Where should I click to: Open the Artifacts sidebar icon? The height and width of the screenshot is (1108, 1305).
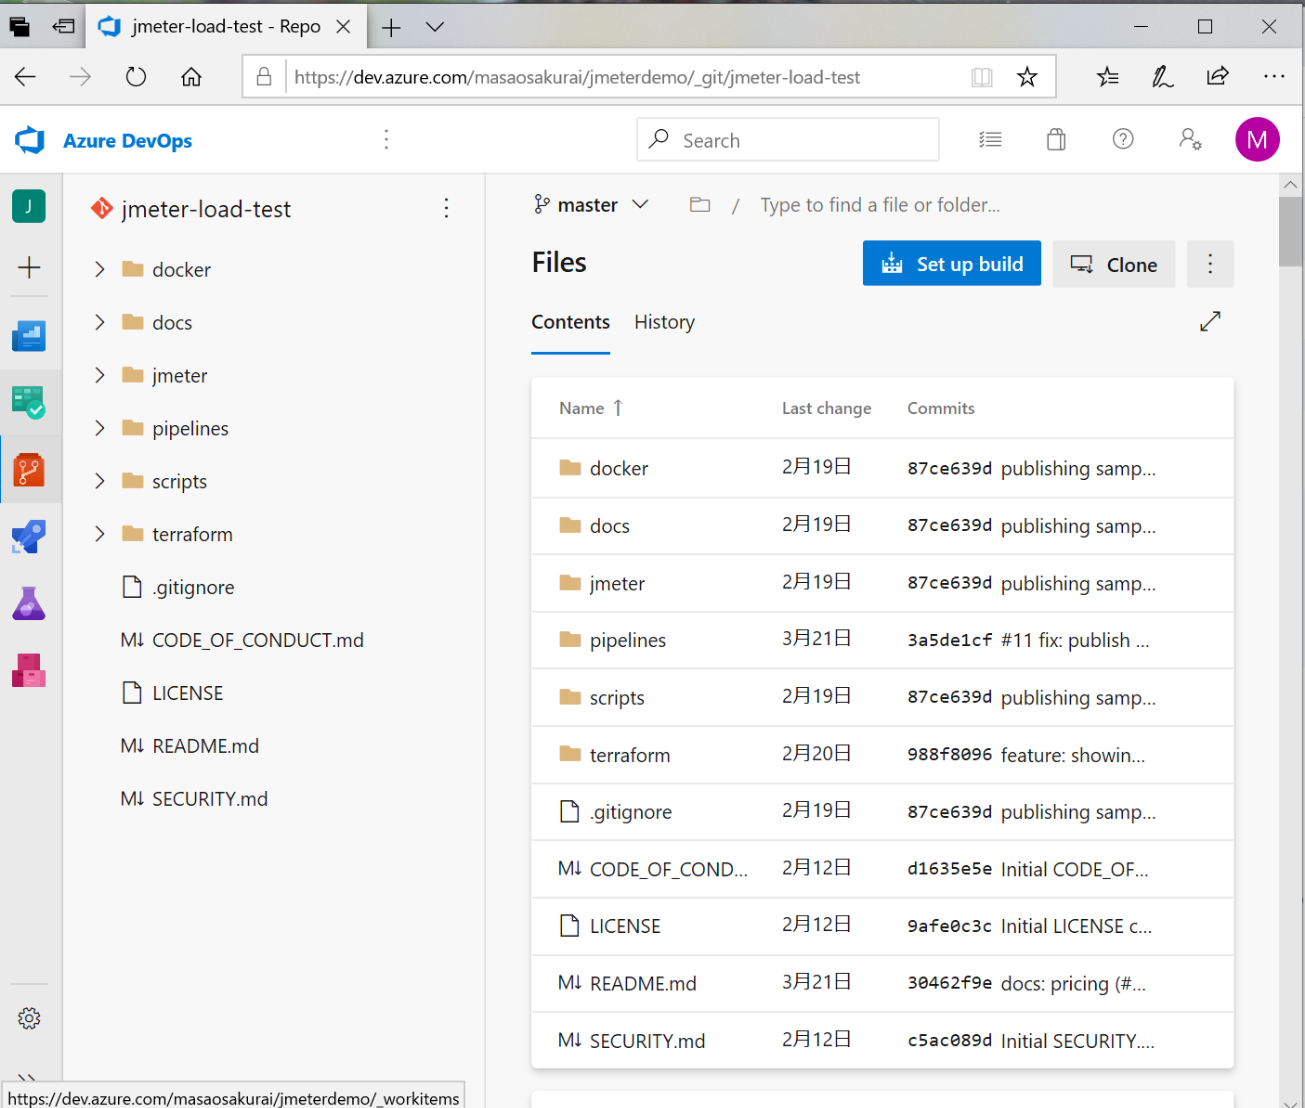(29, 670)
